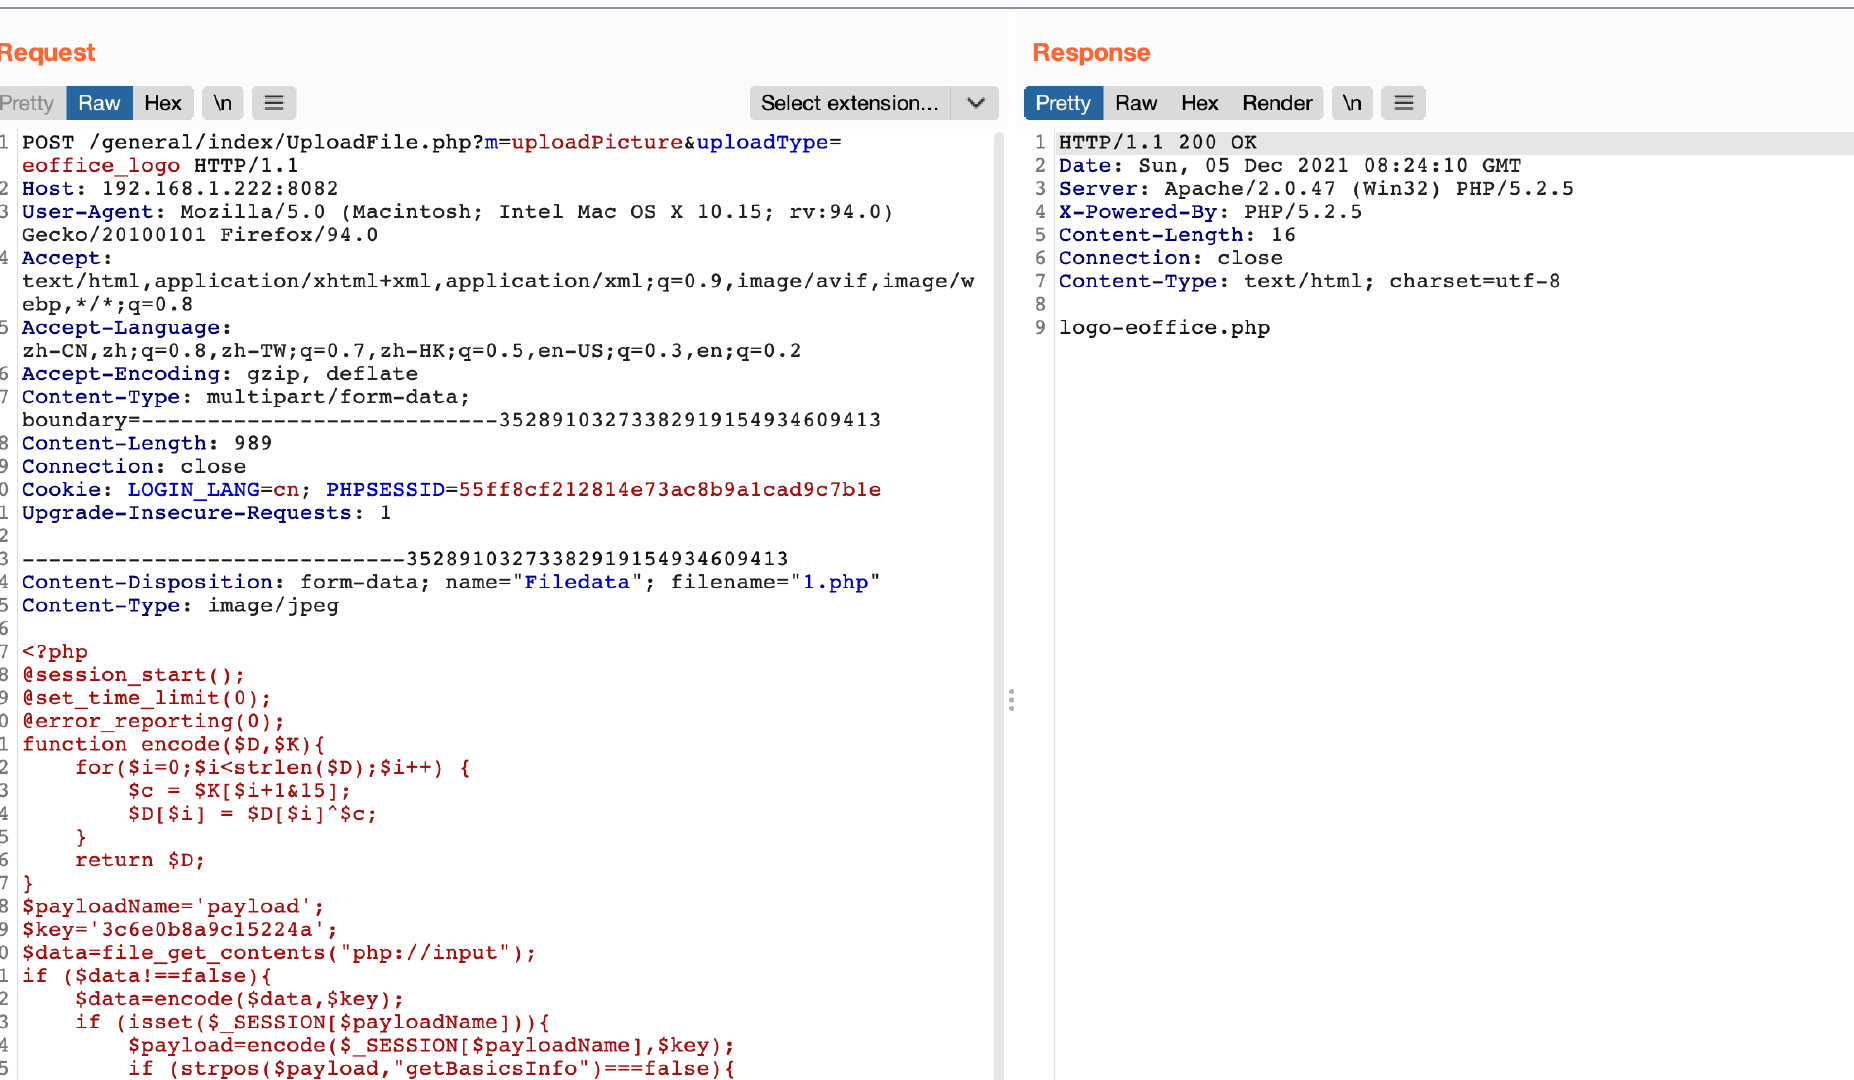
Task: Click the Content-Length 989 header line
Action: tap(147, 443)
